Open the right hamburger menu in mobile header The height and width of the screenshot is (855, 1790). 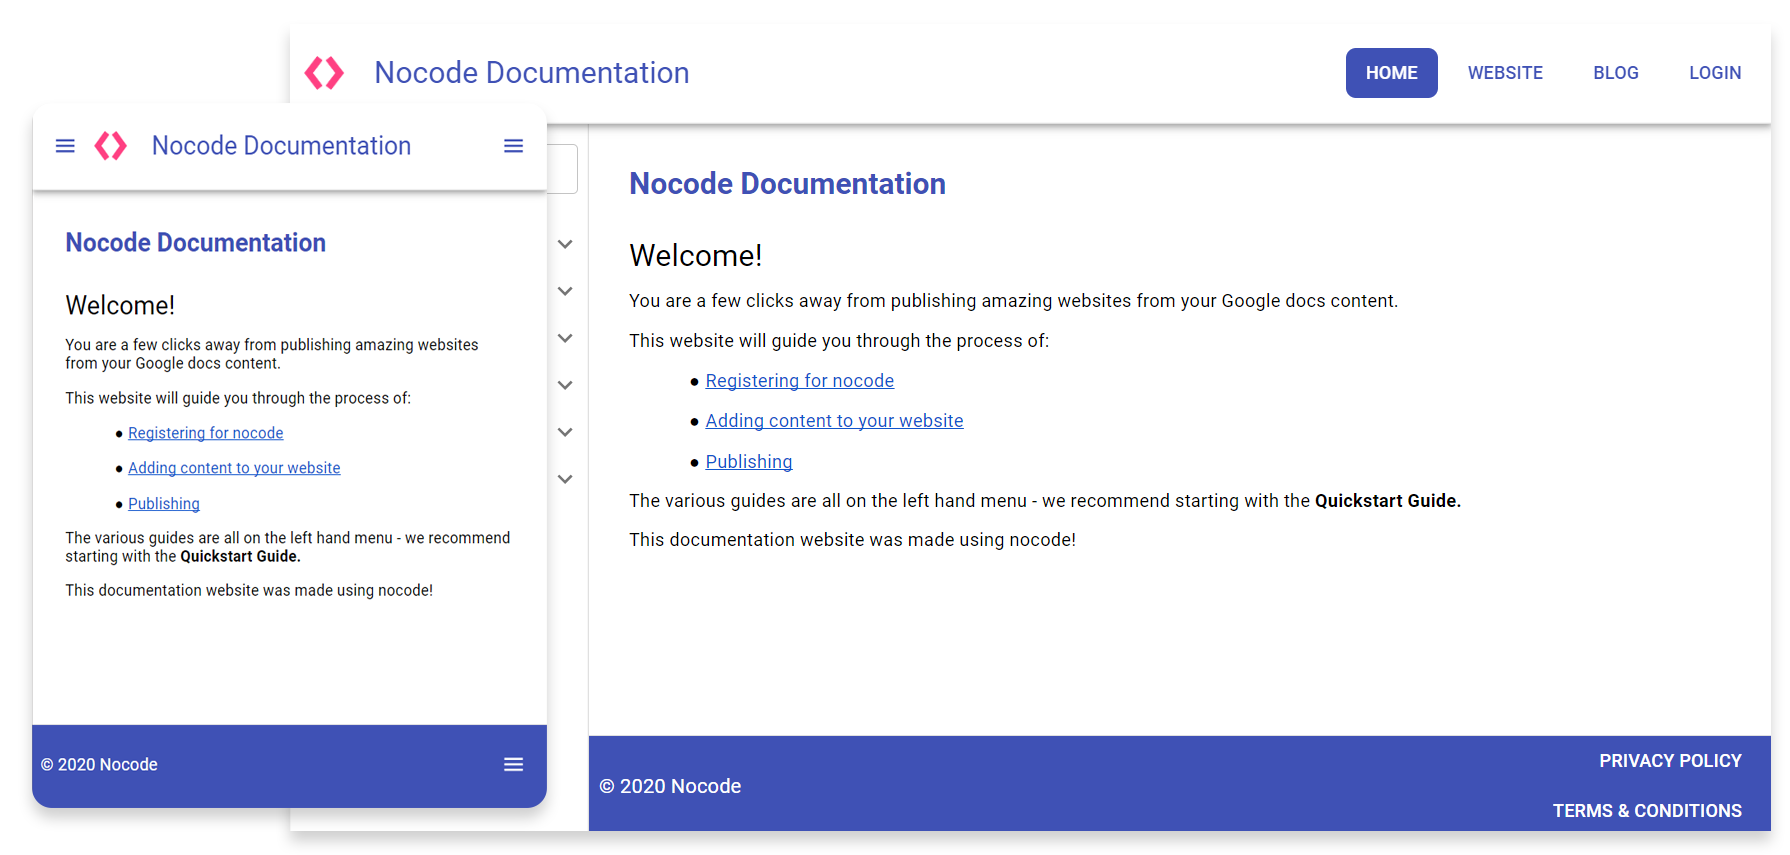coord(513,146)
